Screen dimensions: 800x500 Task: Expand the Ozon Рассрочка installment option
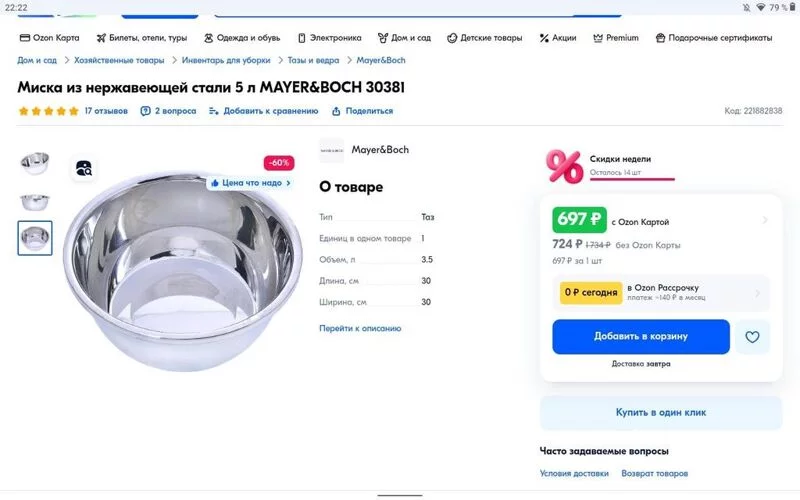tap(757, 293)
